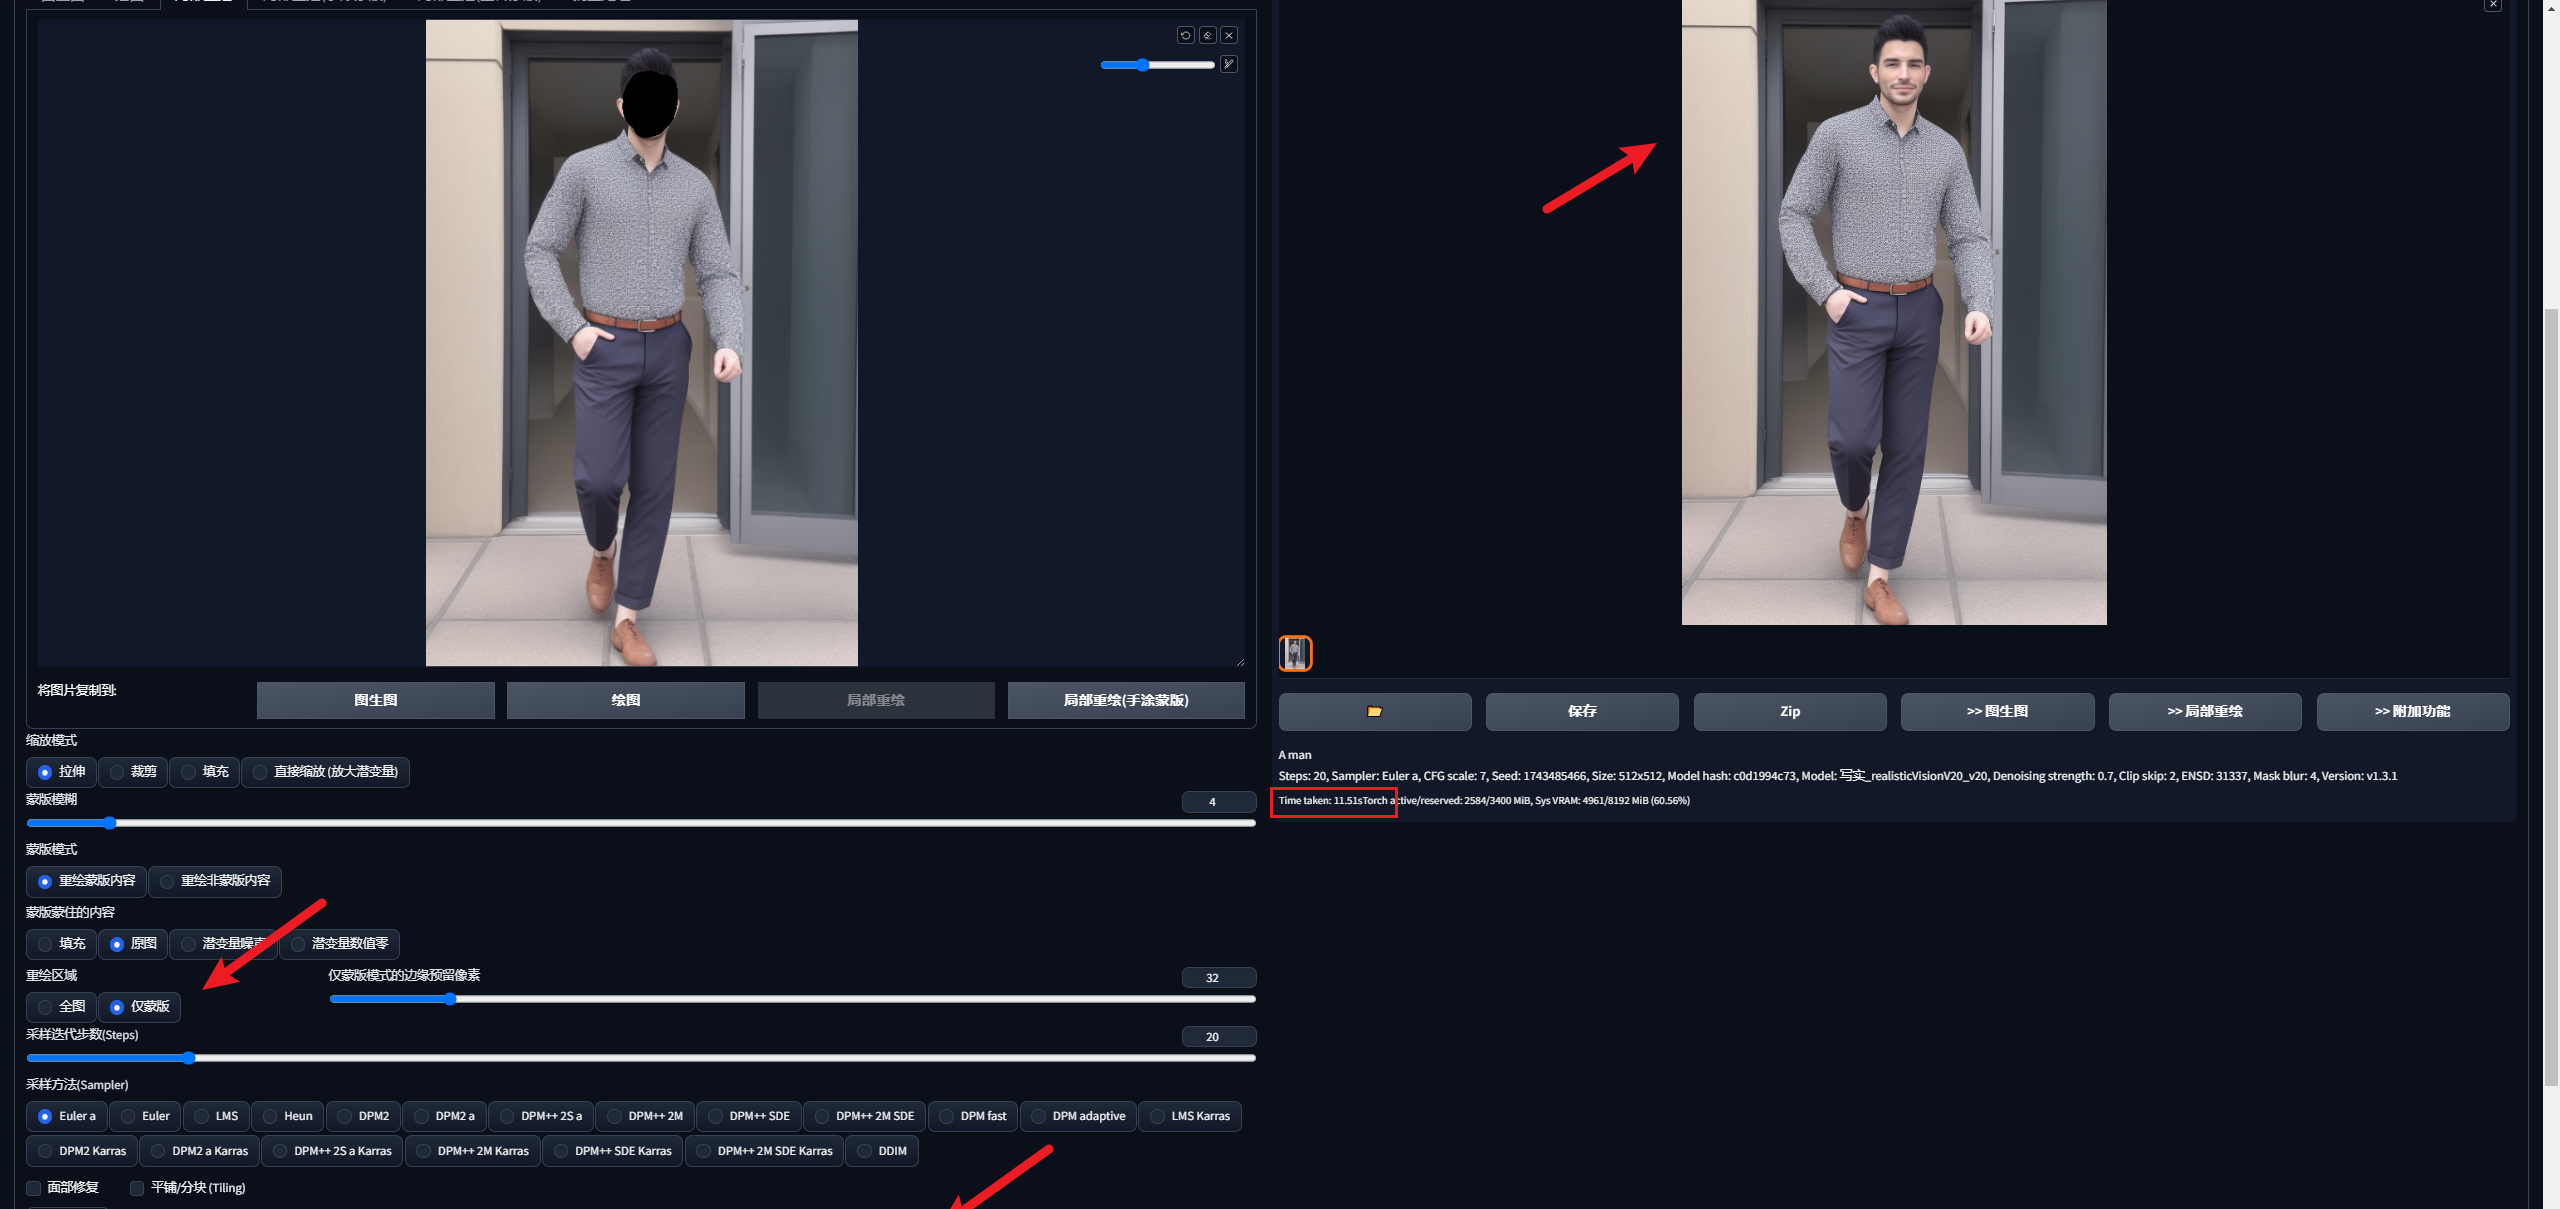This screenshot has height=1209, width=2560.
Task: Select the DPM2 a Karras sampler
Action: click(199, 1151)
